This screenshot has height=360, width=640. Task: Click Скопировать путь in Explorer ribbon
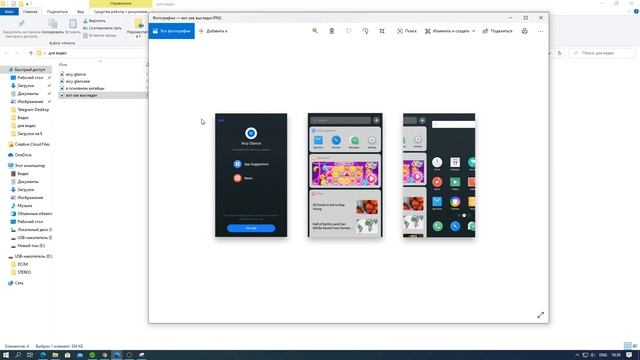tap(102, 28)
